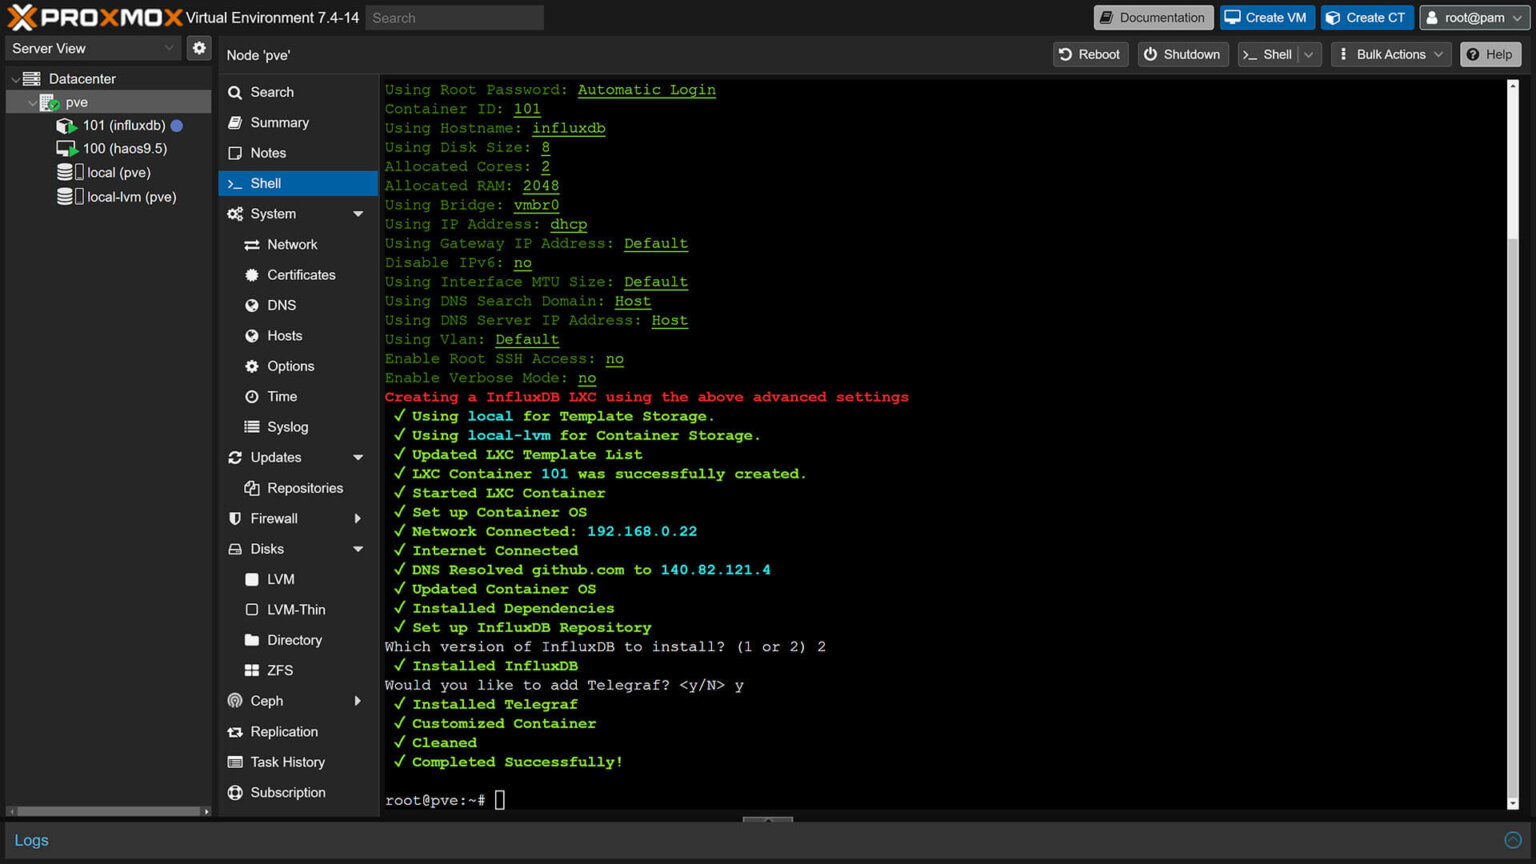Open the Subscription page
1536x864 pixels.
pyautogui.click(x=289, y=792)
